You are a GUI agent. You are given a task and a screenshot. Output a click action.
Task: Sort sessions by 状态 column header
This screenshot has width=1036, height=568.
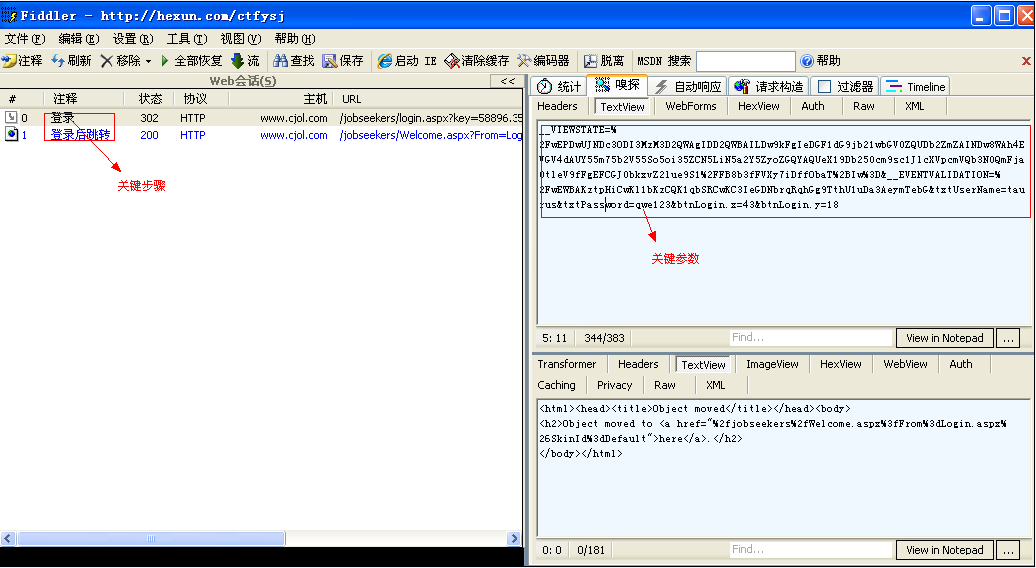coord(150,99)
